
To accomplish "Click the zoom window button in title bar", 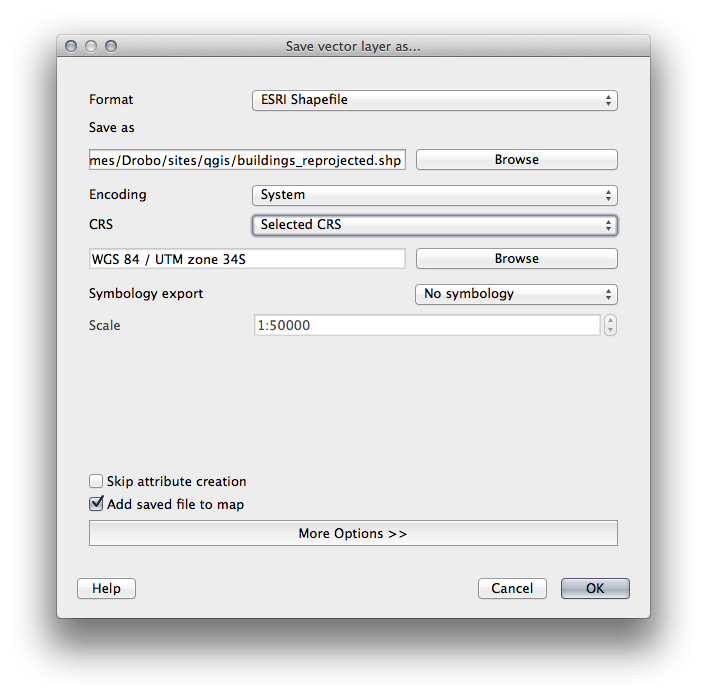I will pyautogui.click(x=111, y=46).
